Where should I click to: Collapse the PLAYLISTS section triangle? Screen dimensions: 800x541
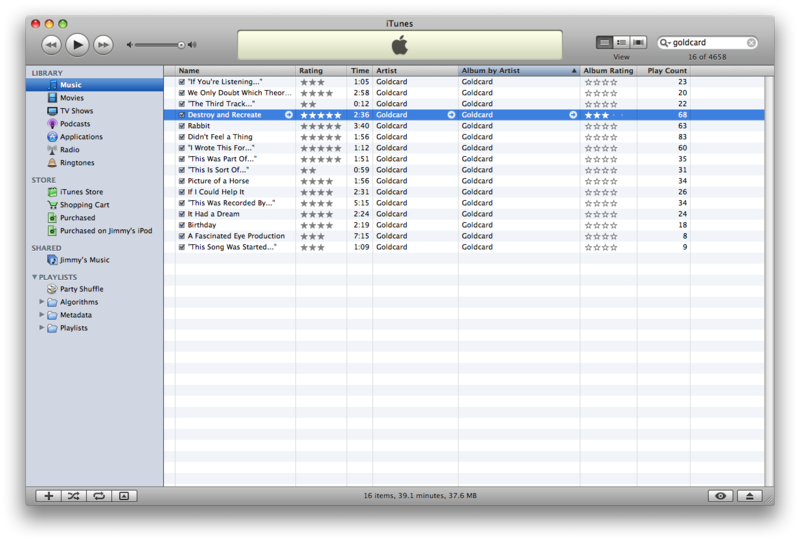coord(35,277)
